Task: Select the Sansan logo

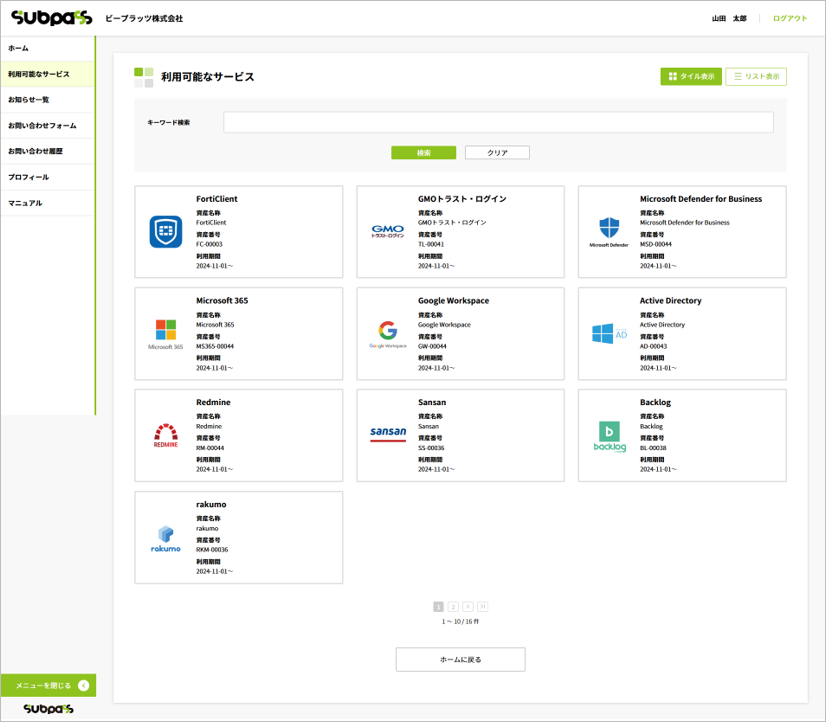Action: coord(388,434)
